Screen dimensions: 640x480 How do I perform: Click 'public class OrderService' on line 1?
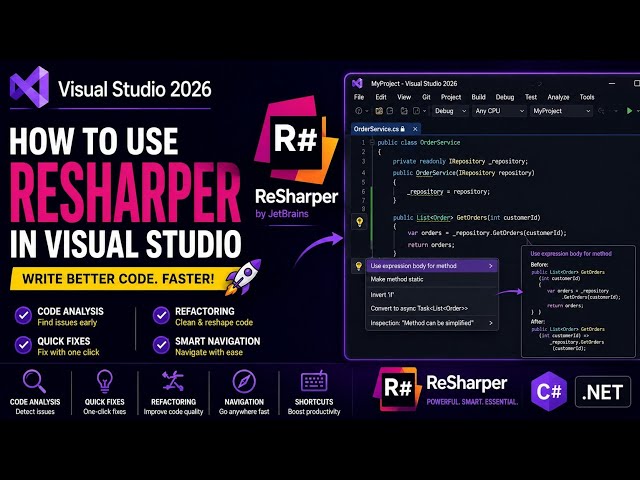point(419,142)
